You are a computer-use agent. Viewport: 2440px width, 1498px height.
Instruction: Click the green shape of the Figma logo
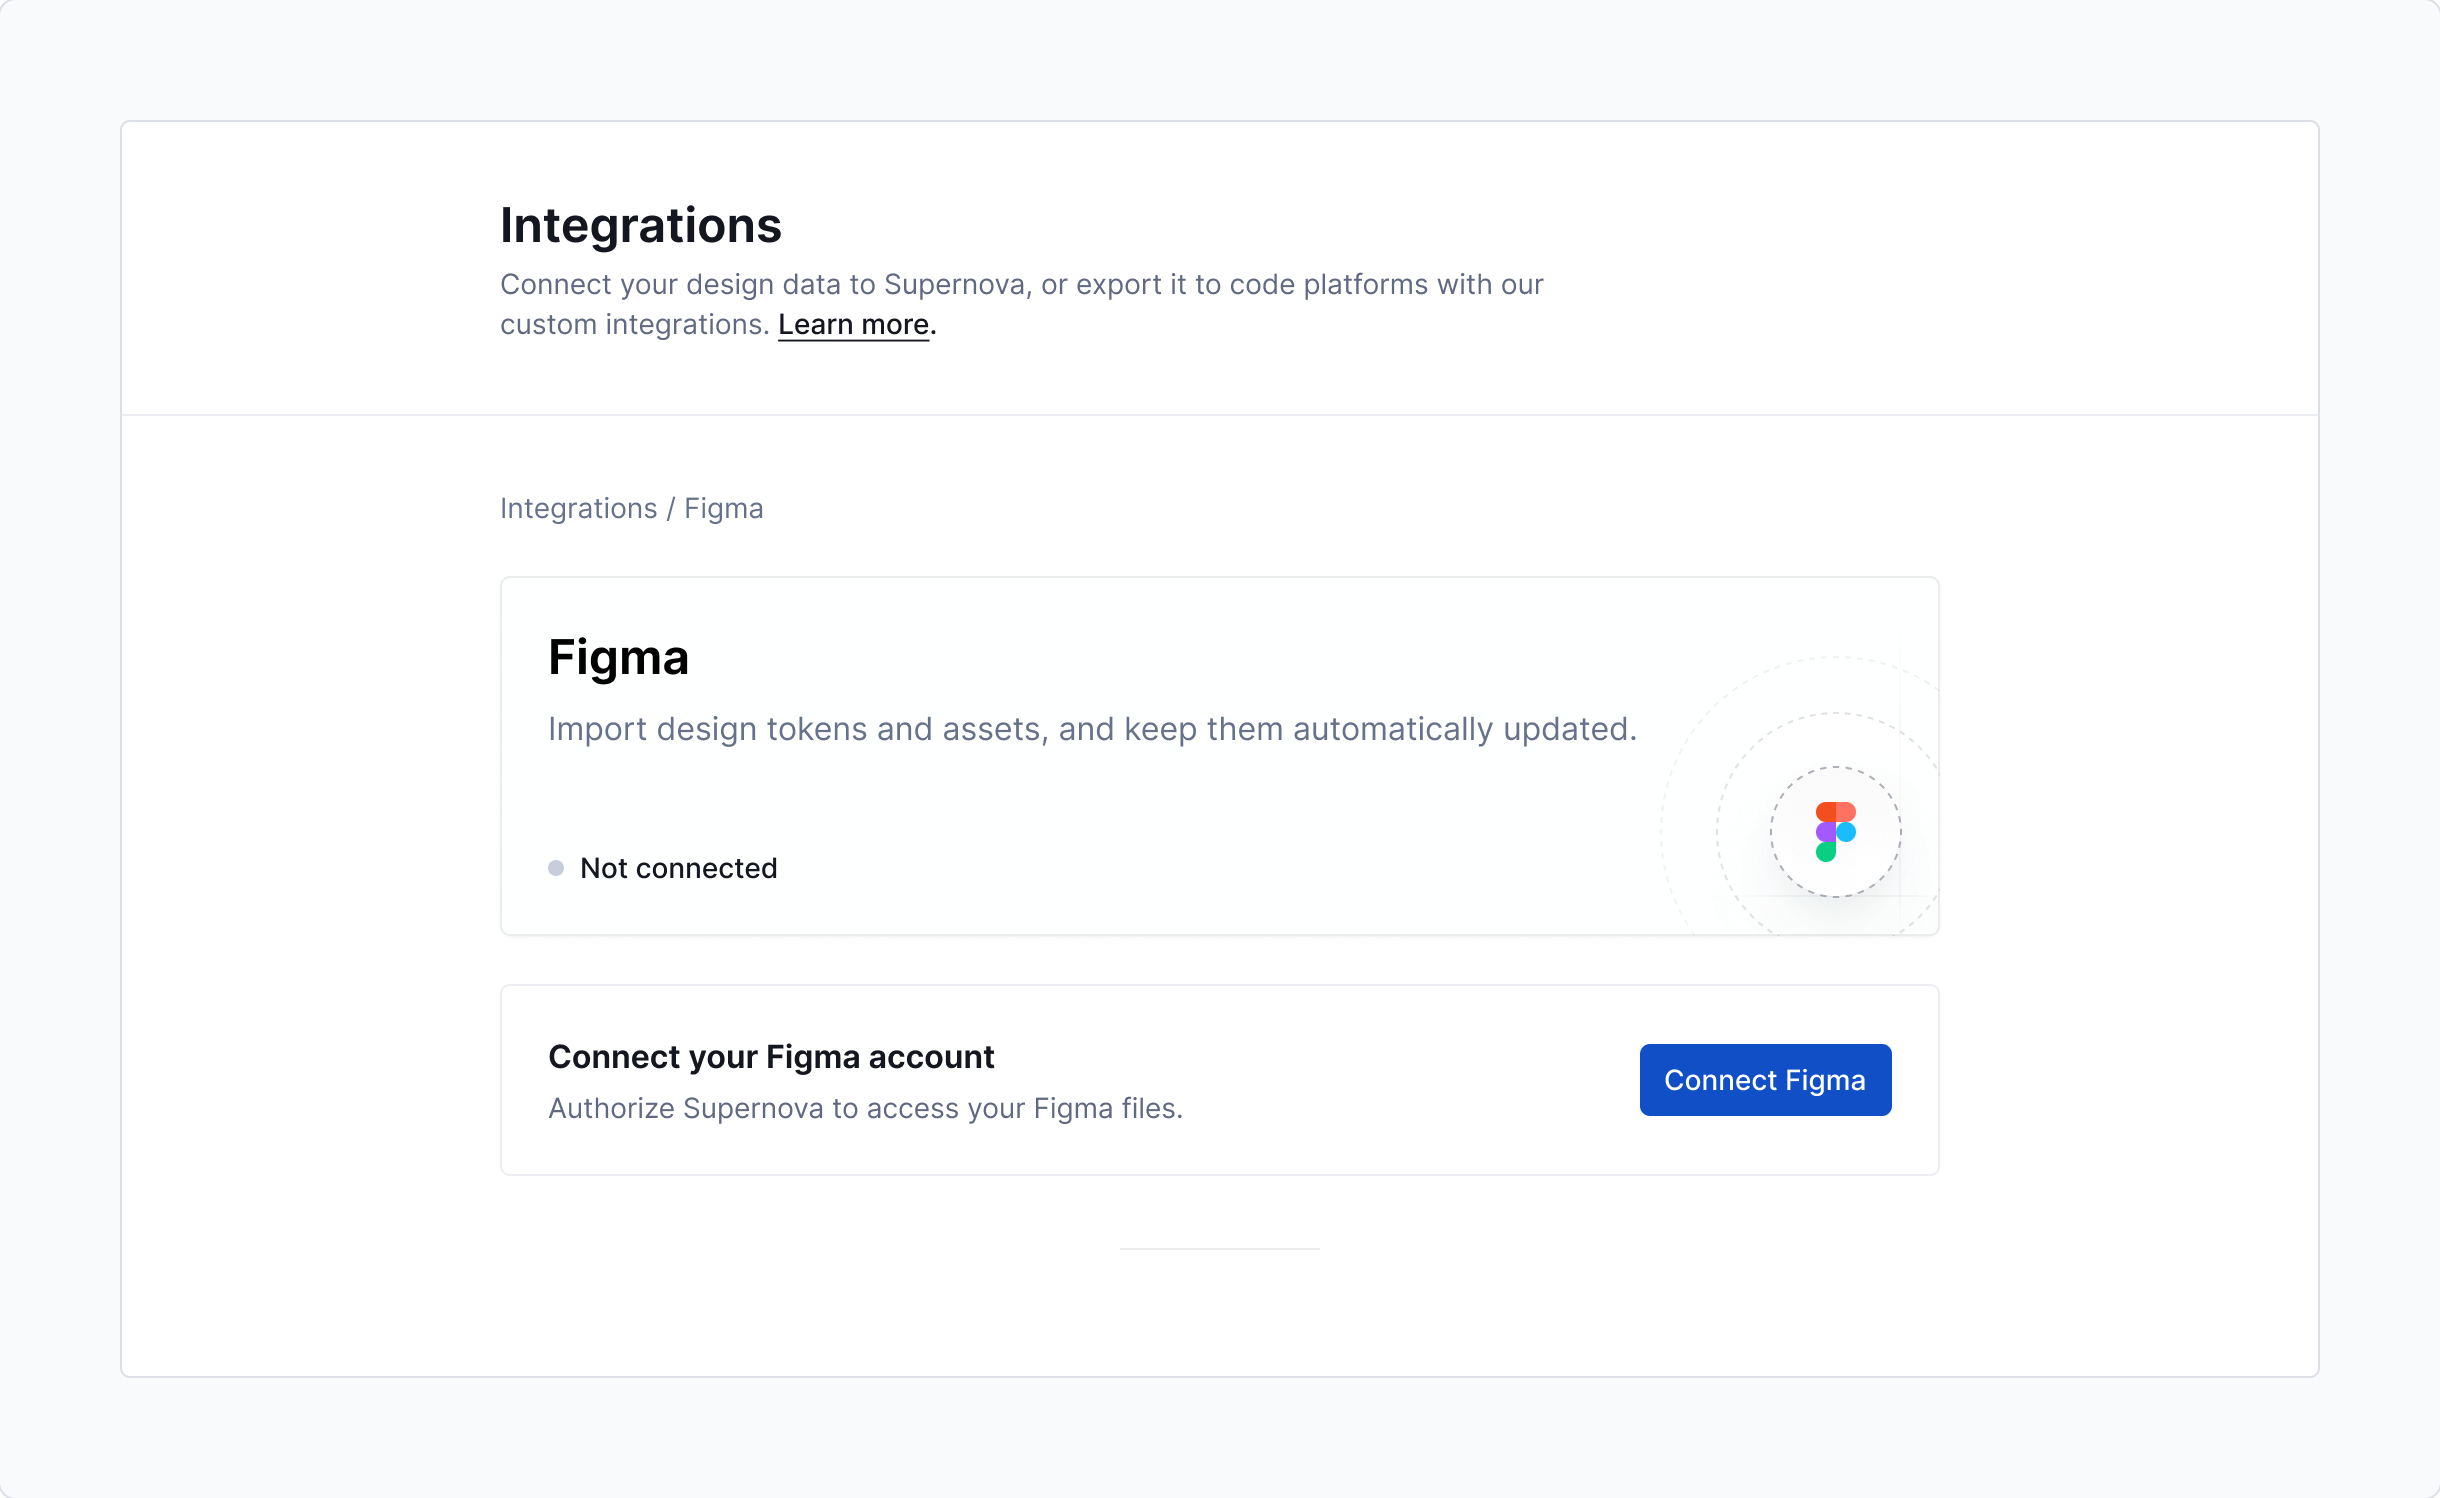(x=1826, y=852)
